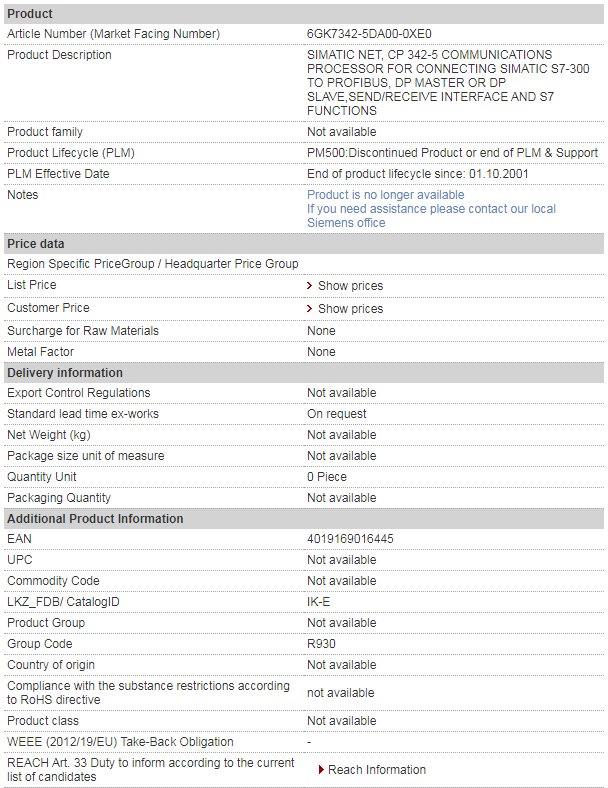The width and height of the screenshot is (608, 788).
Task: Click the PLM Effective Date value
Action: [418, 174]
